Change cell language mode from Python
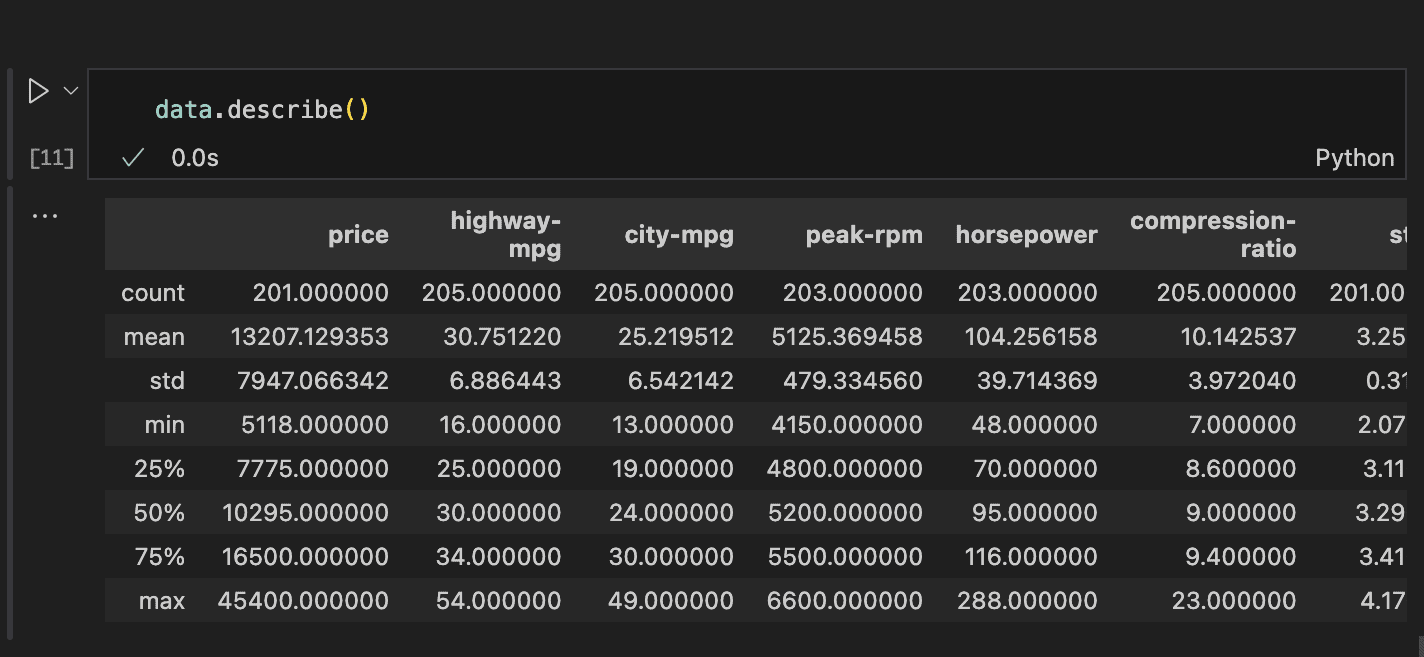The image size is (1424, 657). pyautogui.click(x=1354, y=158)
